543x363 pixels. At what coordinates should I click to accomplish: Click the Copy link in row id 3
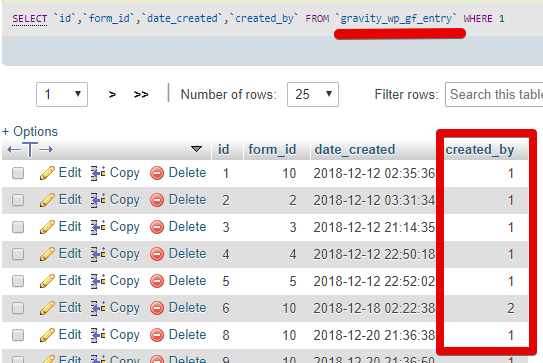(125, 227)
